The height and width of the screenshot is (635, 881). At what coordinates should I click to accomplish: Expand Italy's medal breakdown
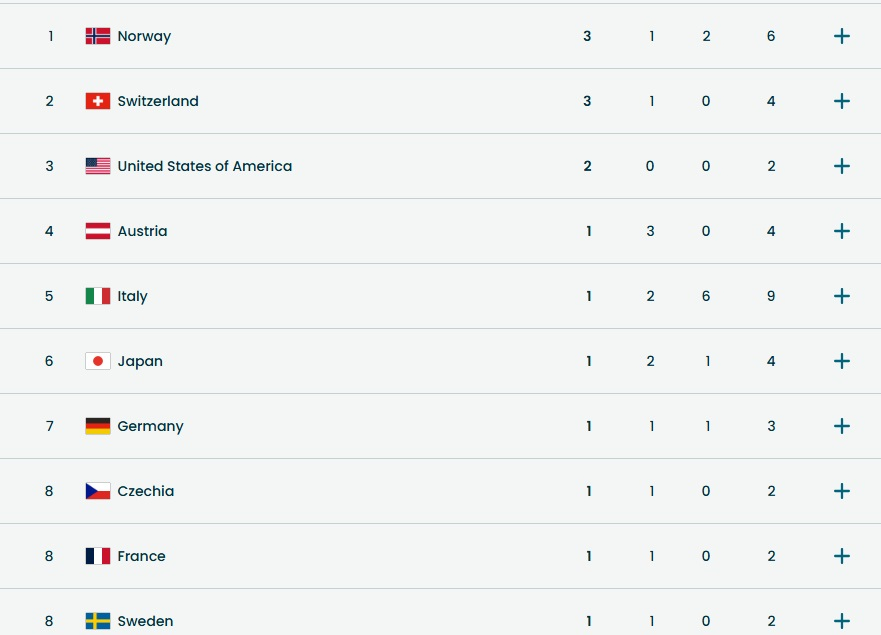842,296
